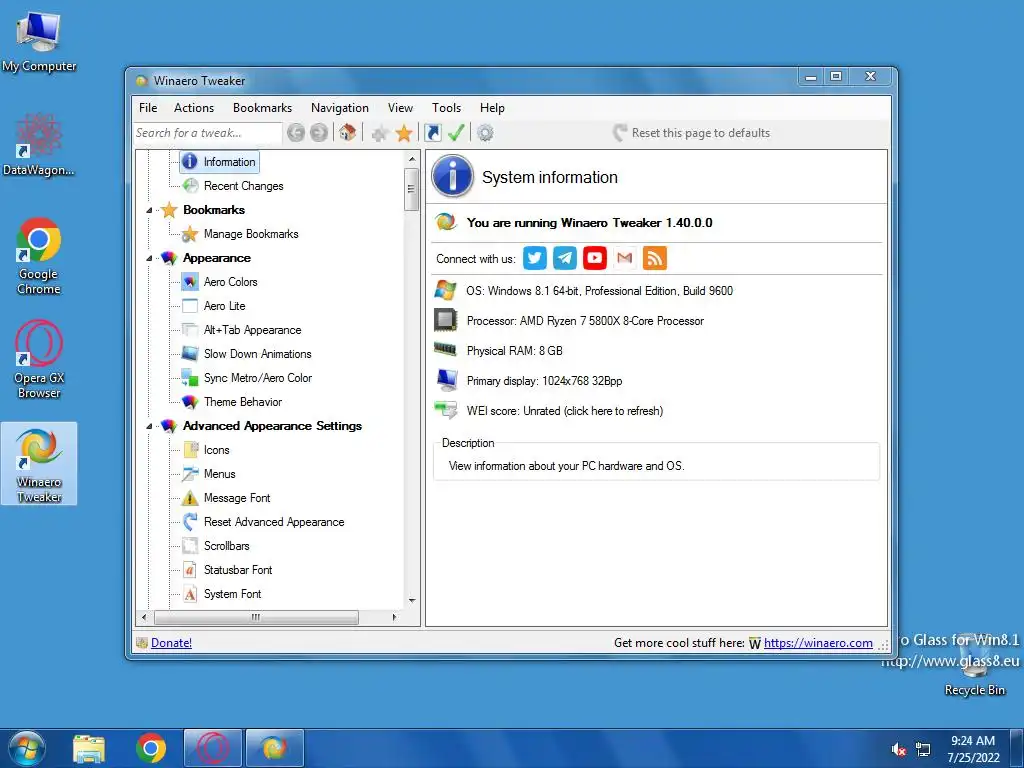
Task: Collapse Advanced Appearance Settings node
Action: (149, 426)
